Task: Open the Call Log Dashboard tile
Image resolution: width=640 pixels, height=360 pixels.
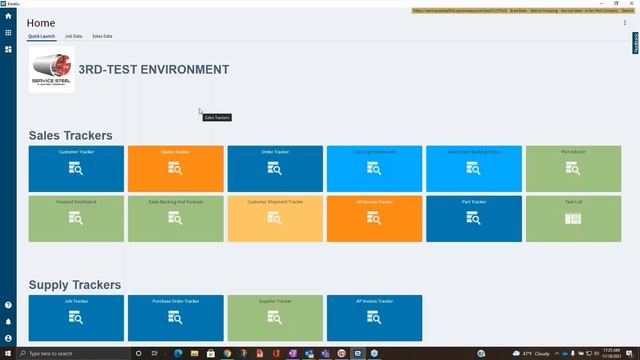Action: [x=374, y=169]
